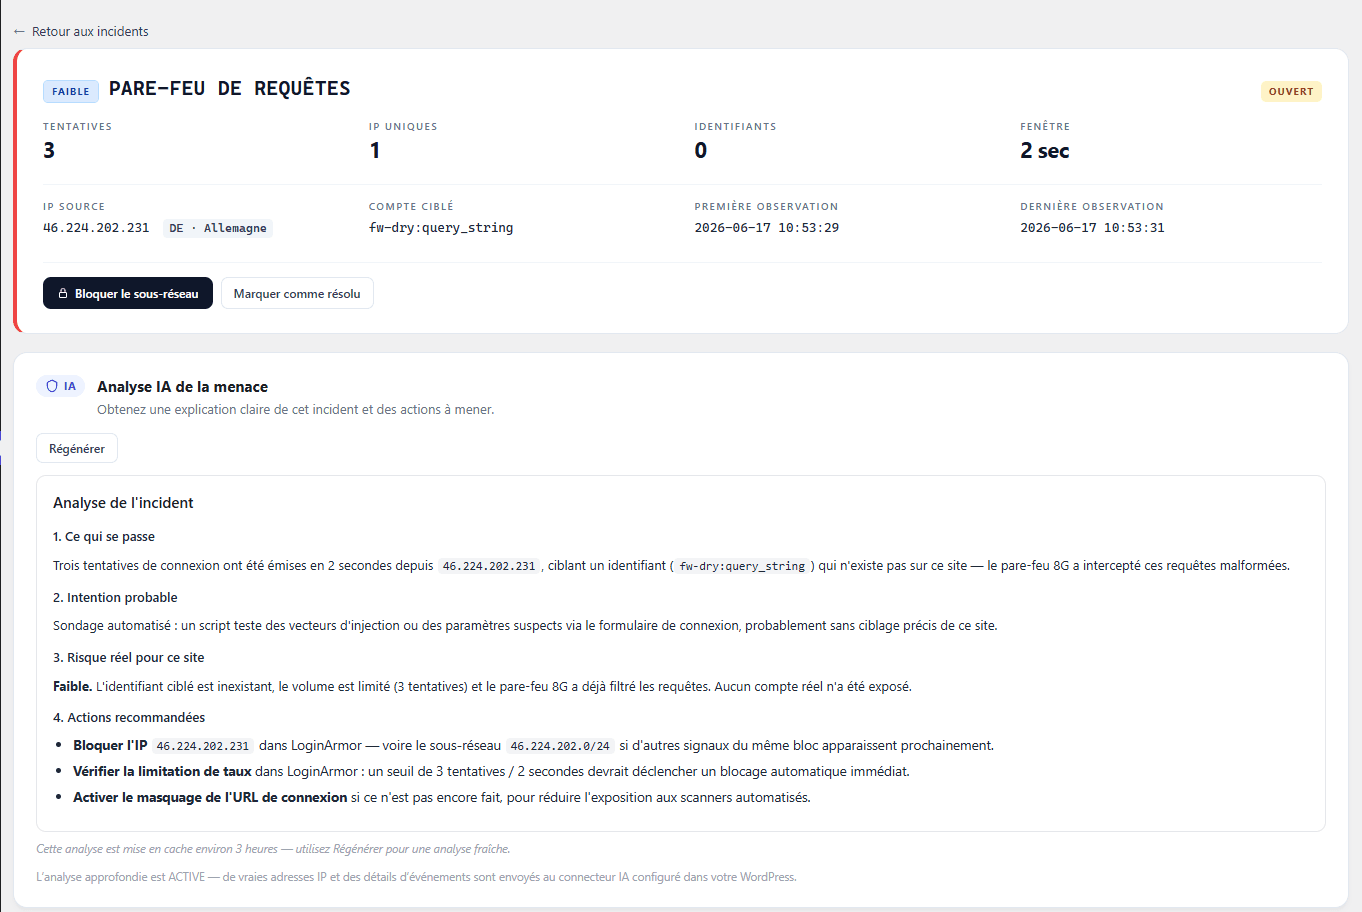Click IP code in Bloquer l'IP bullet
This screenshot has height=912, width=1362.
[203, 746]
